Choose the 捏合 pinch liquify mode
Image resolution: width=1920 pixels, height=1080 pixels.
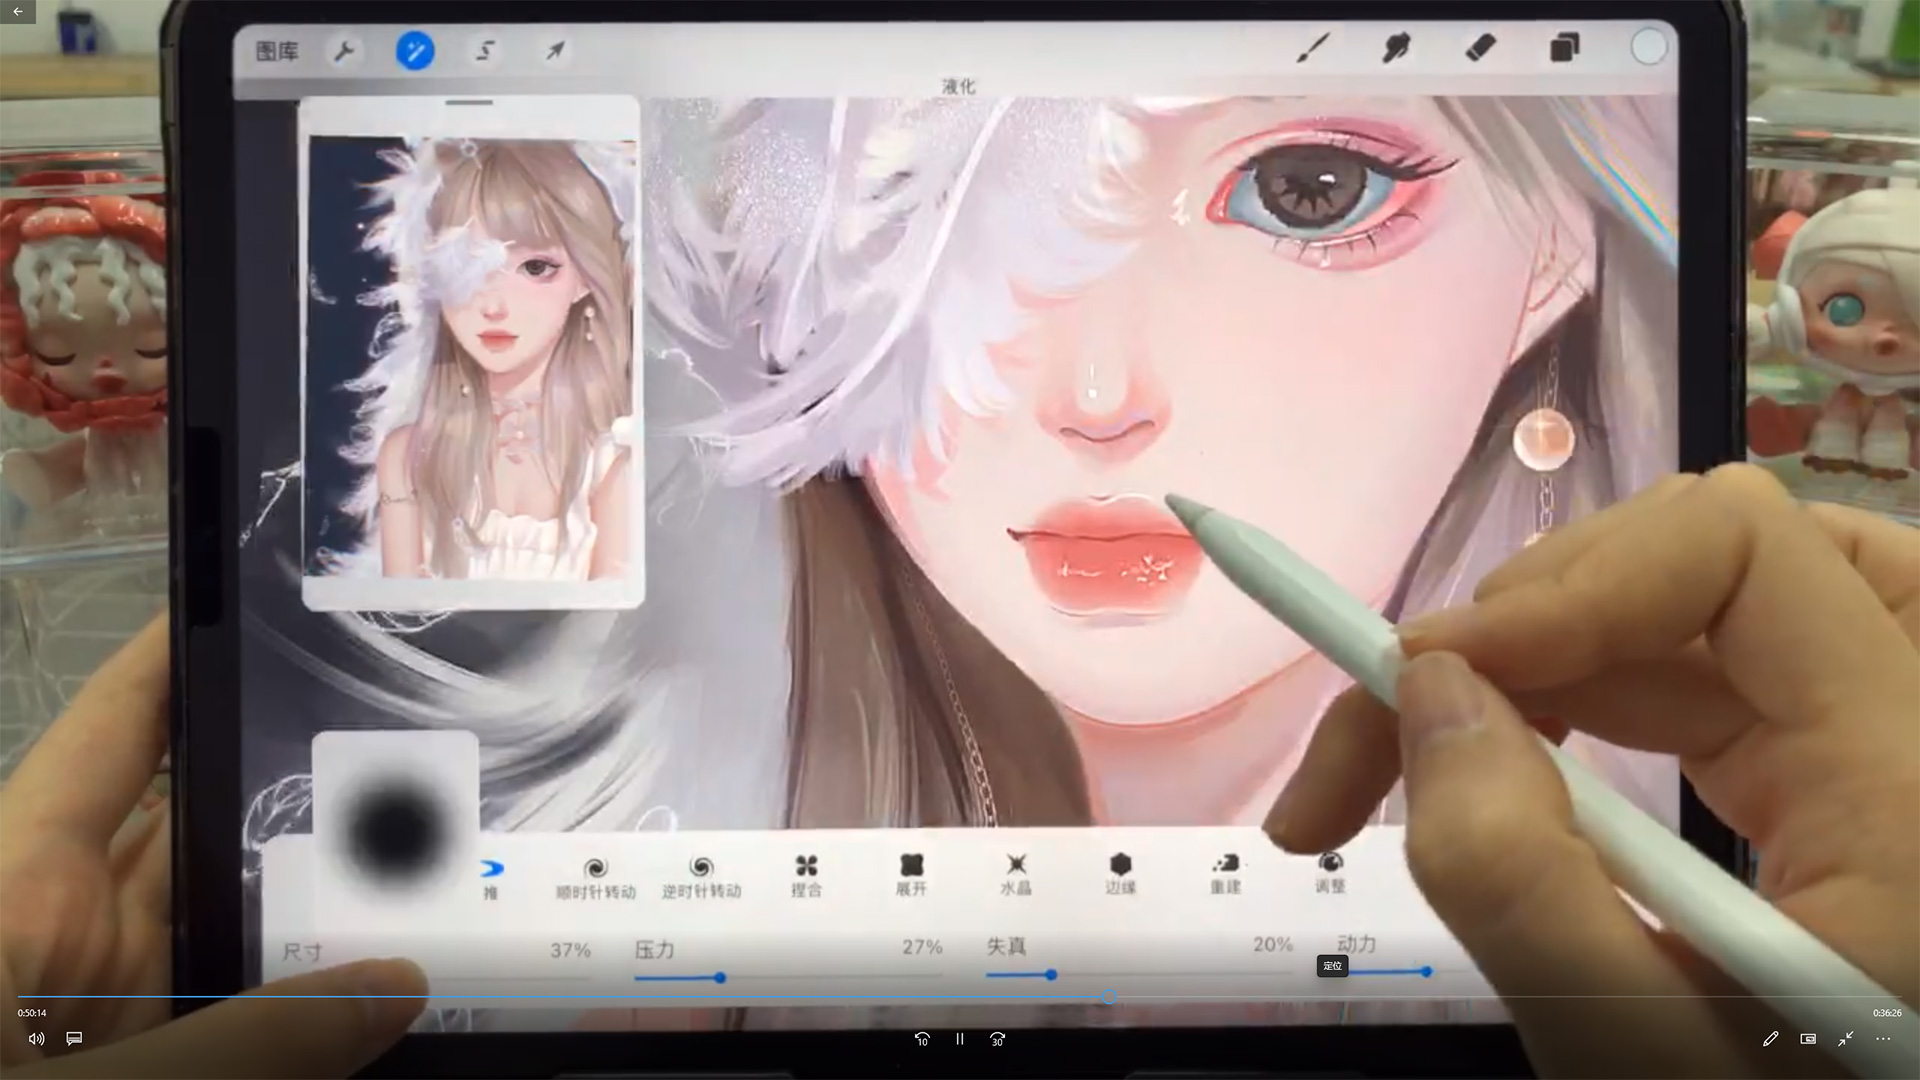[806, 876]
